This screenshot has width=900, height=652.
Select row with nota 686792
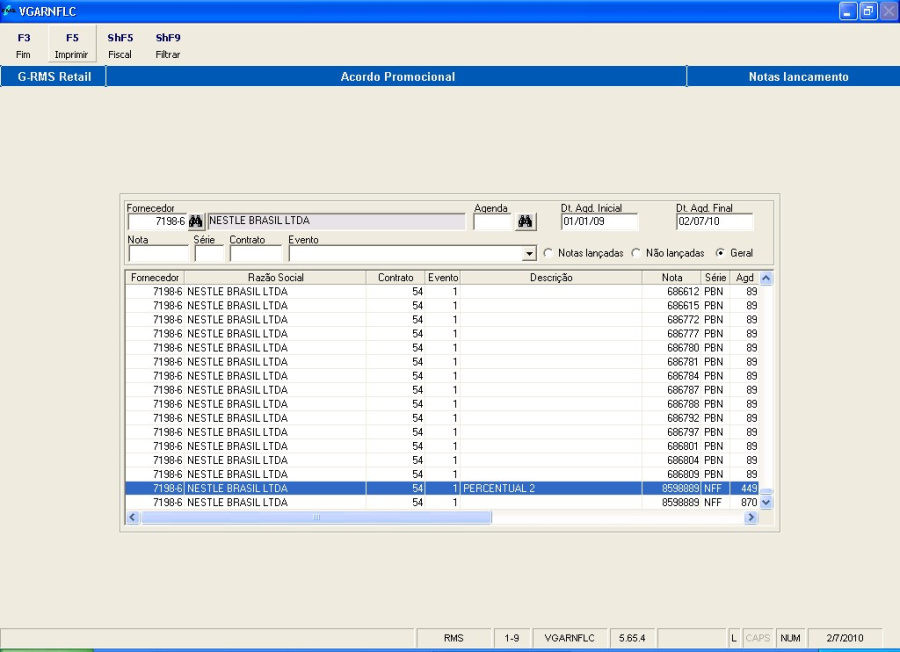point(442,418)
